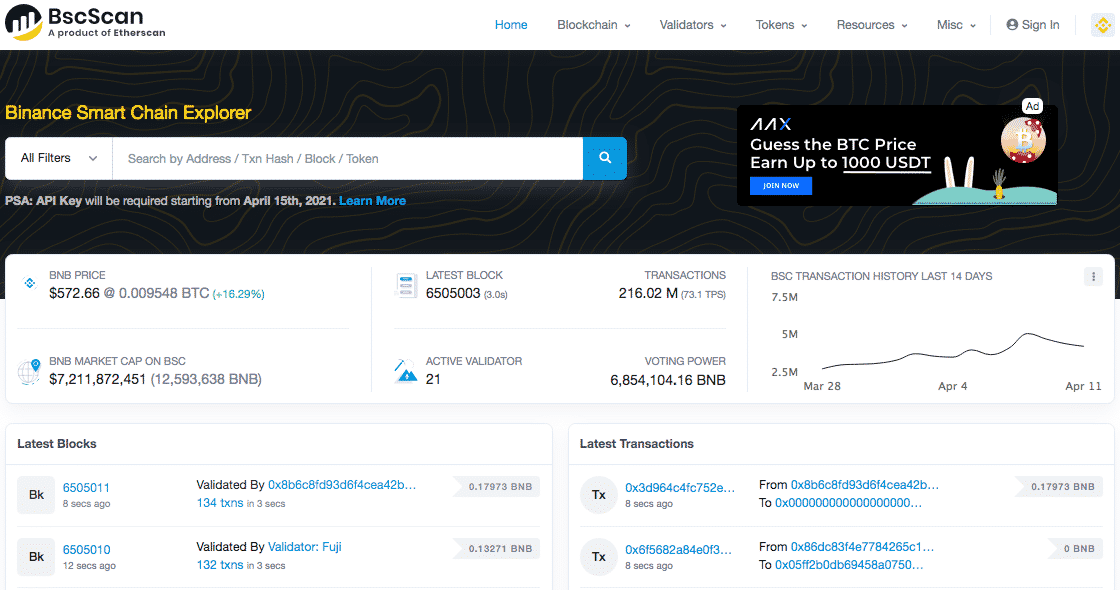Open the chart options three-dot menu

[1093, 276]
